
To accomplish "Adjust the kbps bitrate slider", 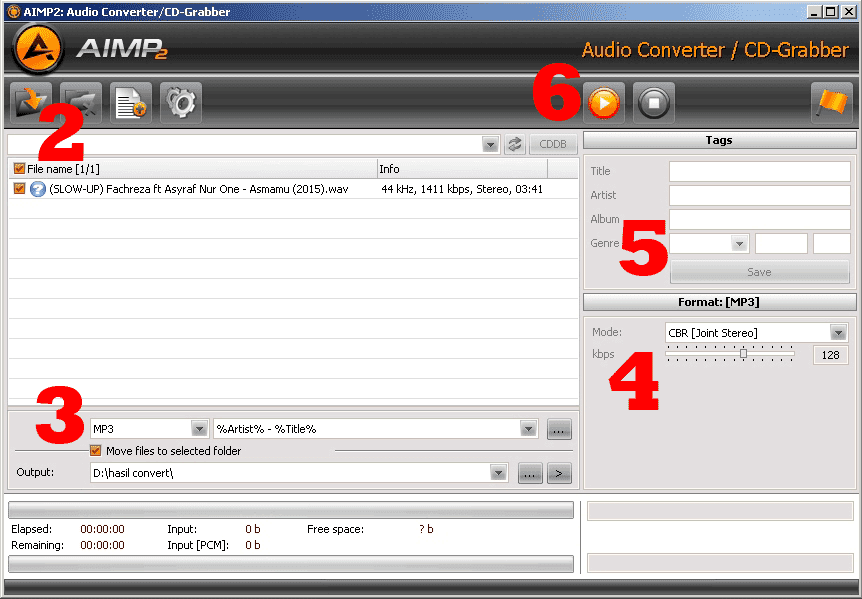I will point(743,354).
